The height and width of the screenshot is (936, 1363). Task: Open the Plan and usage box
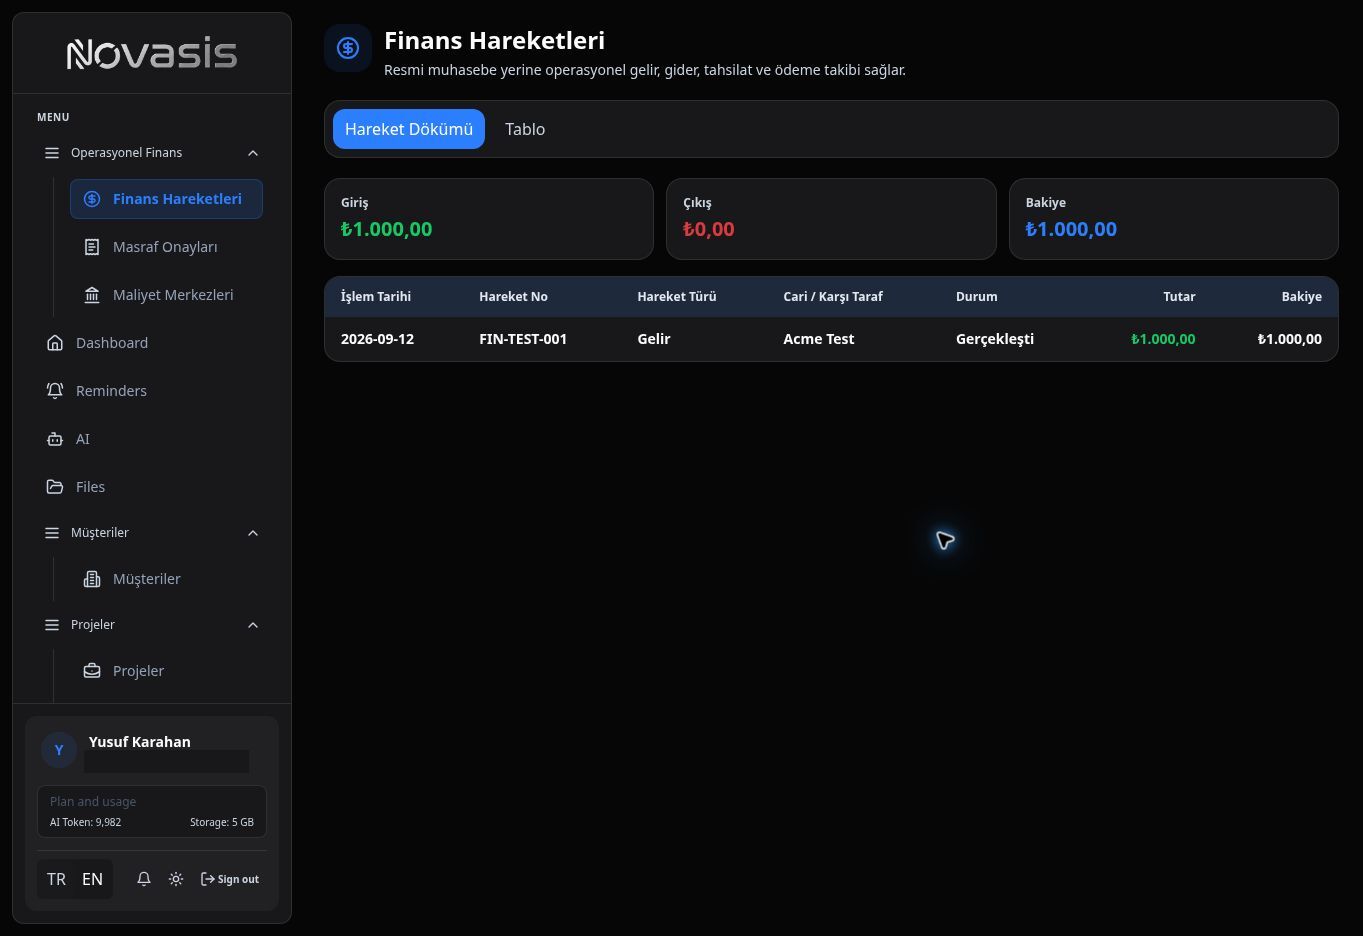pyautogui.click(x=152, y=811)
